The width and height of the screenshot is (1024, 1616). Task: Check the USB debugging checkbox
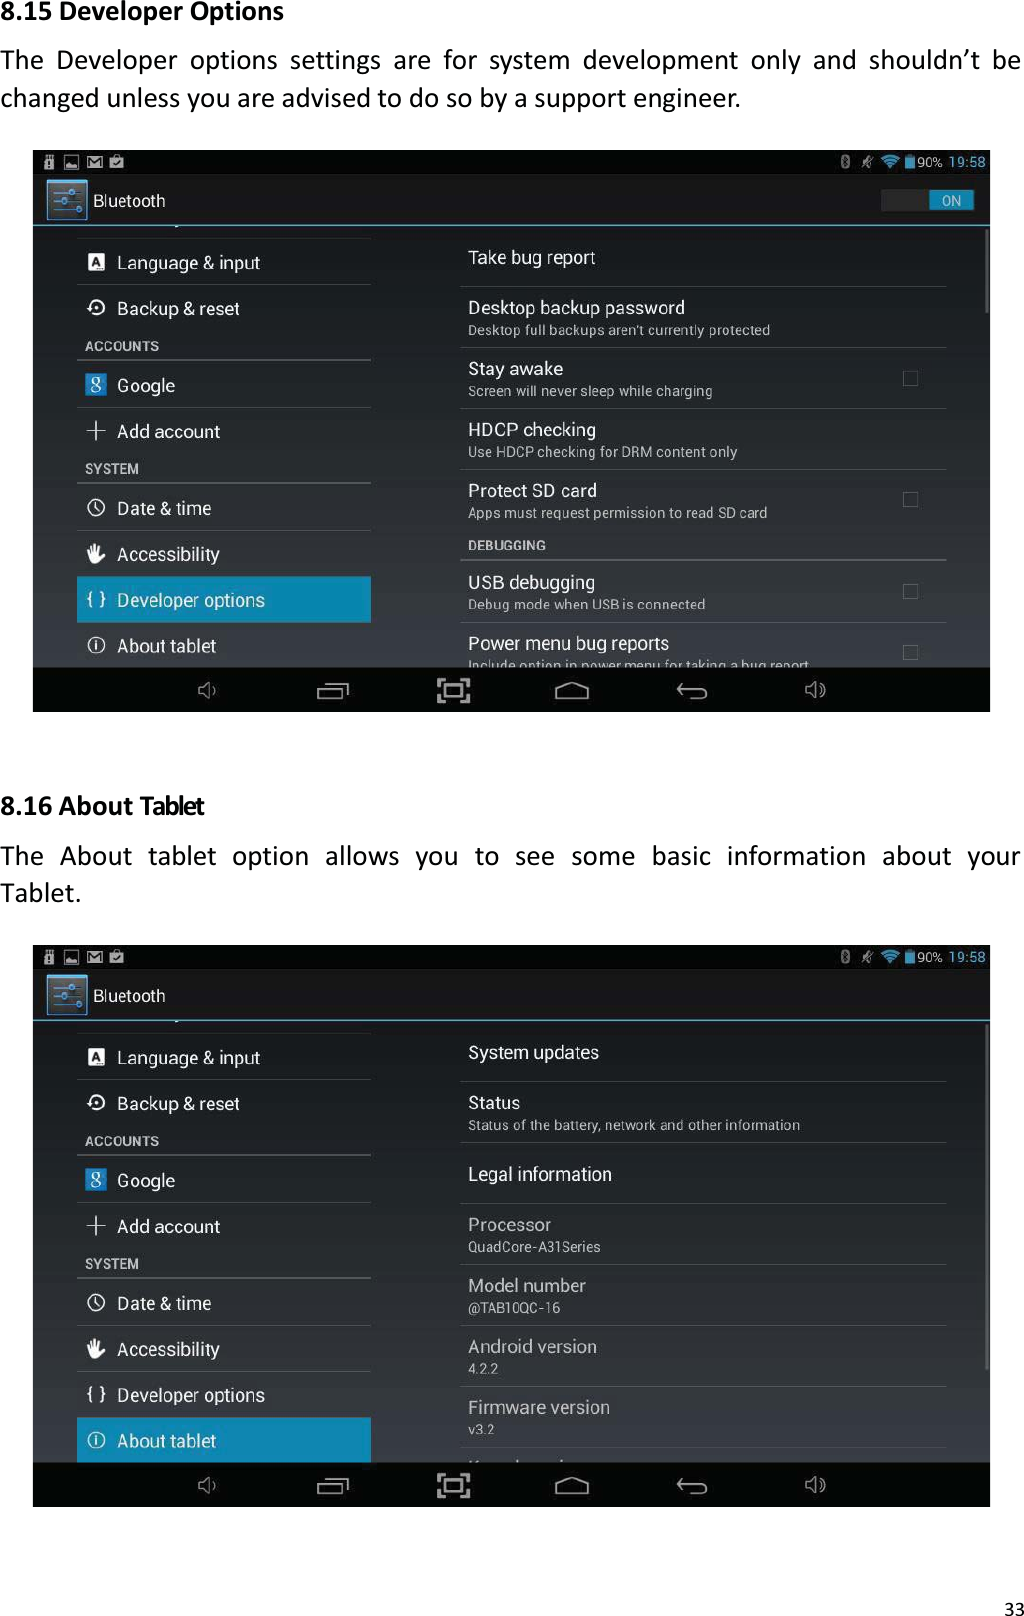pos(910,591)
